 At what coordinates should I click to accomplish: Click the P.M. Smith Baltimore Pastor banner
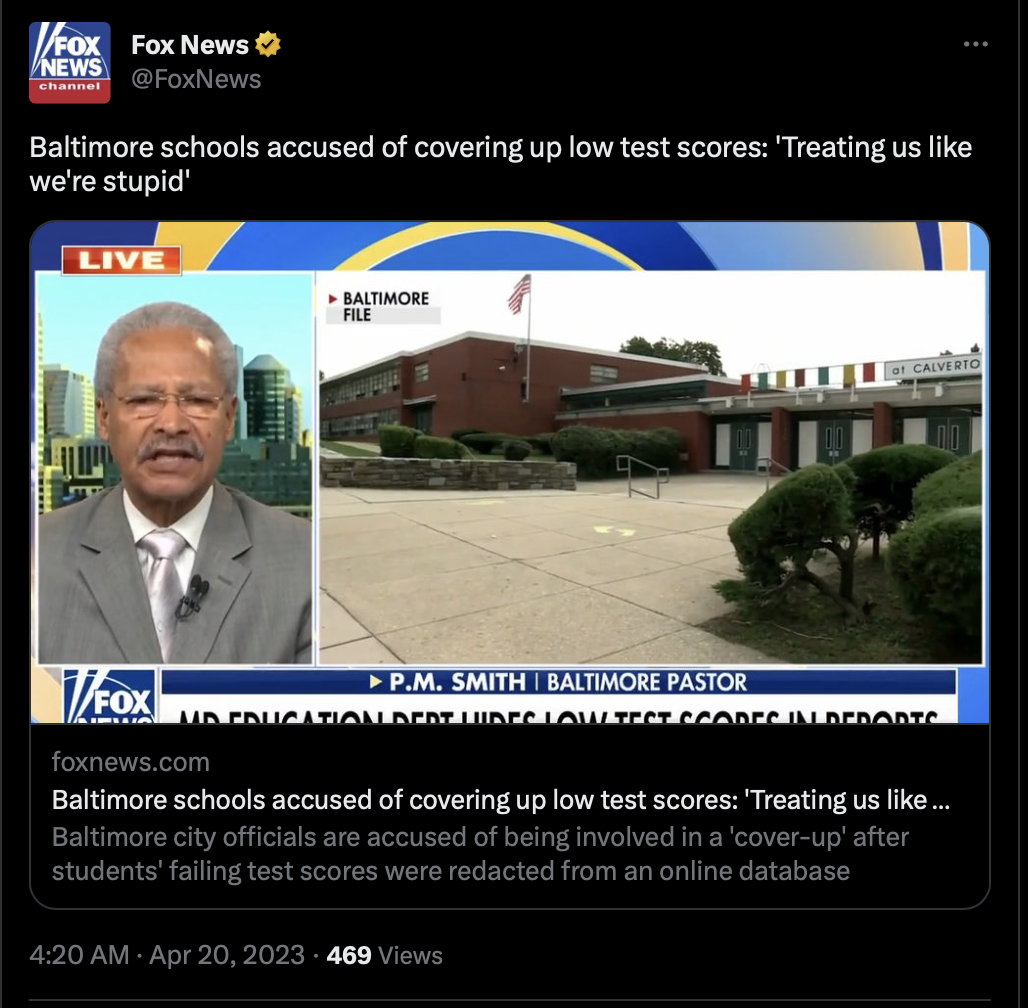559,682
